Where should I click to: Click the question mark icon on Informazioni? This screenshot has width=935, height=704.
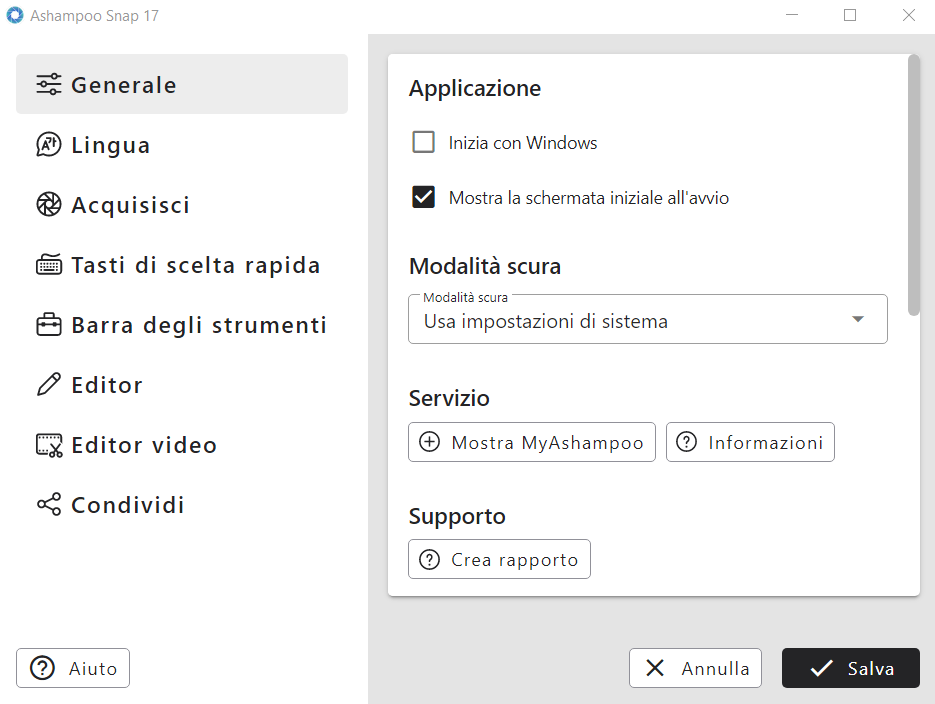[x=686, y=442]
